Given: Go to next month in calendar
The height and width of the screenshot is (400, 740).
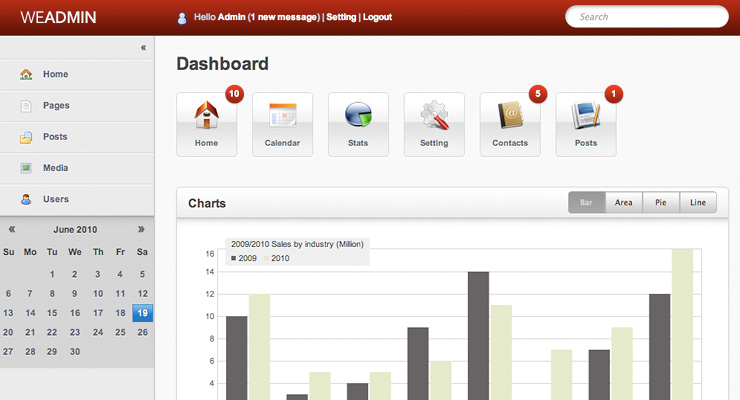Looking at the screenshot, I should coord(141,229).
